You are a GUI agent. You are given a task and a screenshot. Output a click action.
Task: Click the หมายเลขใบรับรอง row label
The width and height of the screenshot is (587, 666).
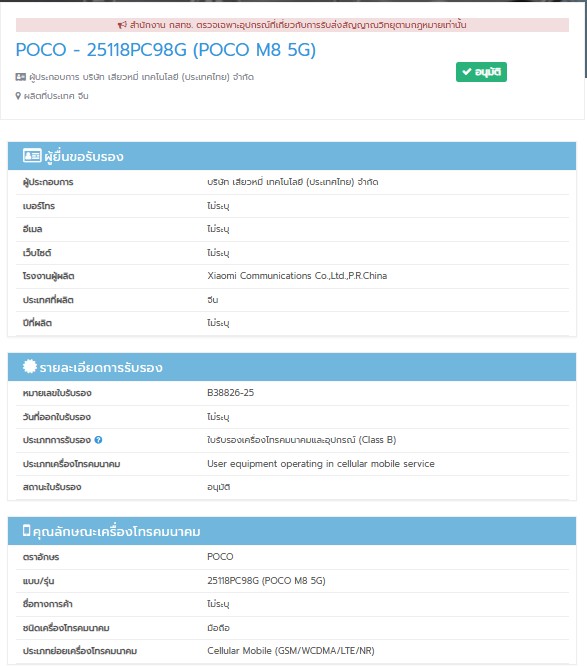point(57,393)
